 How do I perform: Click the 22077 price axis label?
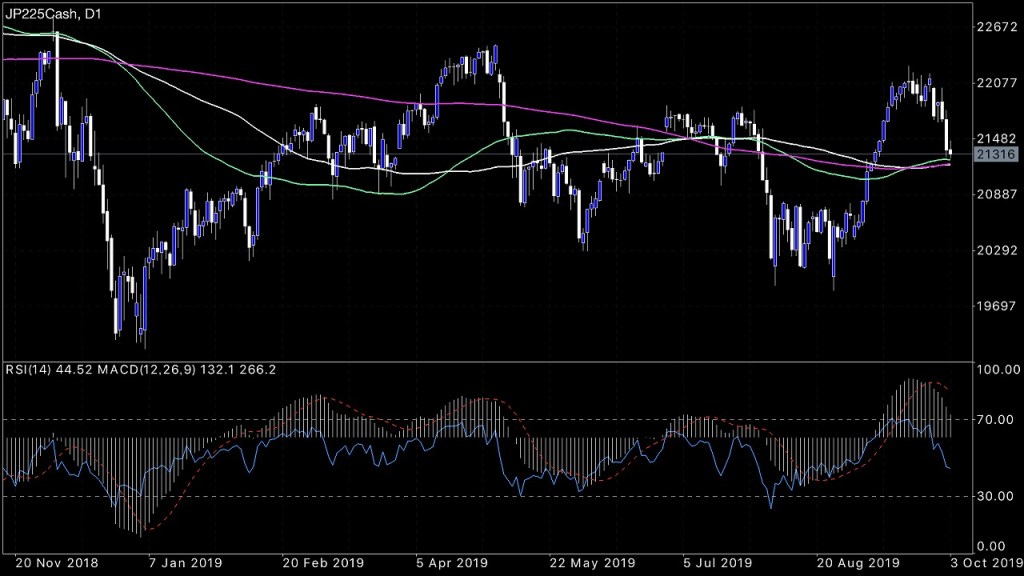tap(996, 83)
